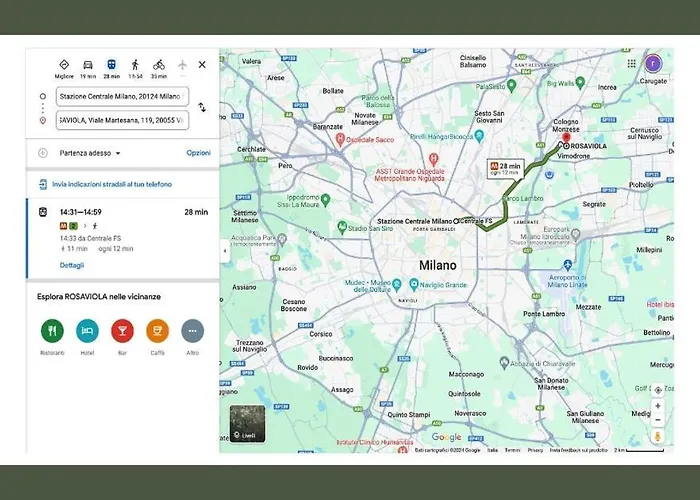Select the 14:31—14:59 transit route
The image size is (700, 500).
click(x=123, y=238)
